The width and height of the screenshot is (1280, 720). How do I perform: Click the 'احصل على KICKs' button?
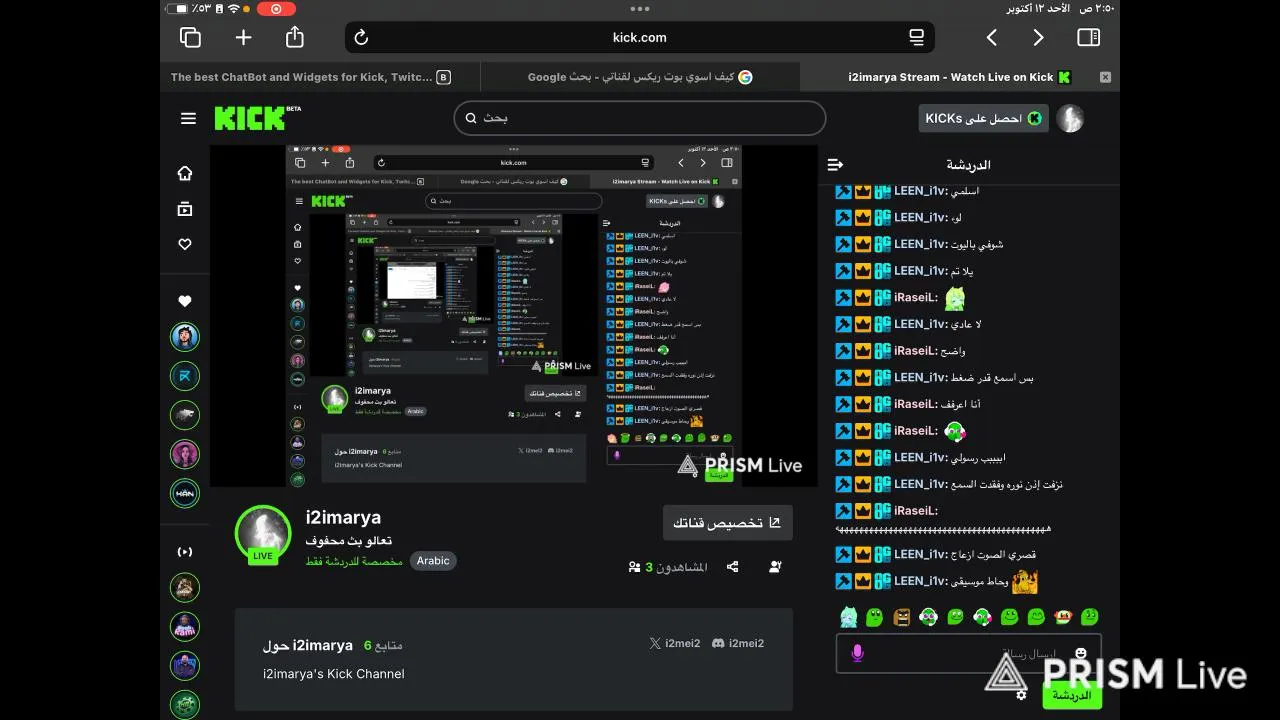pyautogui.click(x=984, y=118)
